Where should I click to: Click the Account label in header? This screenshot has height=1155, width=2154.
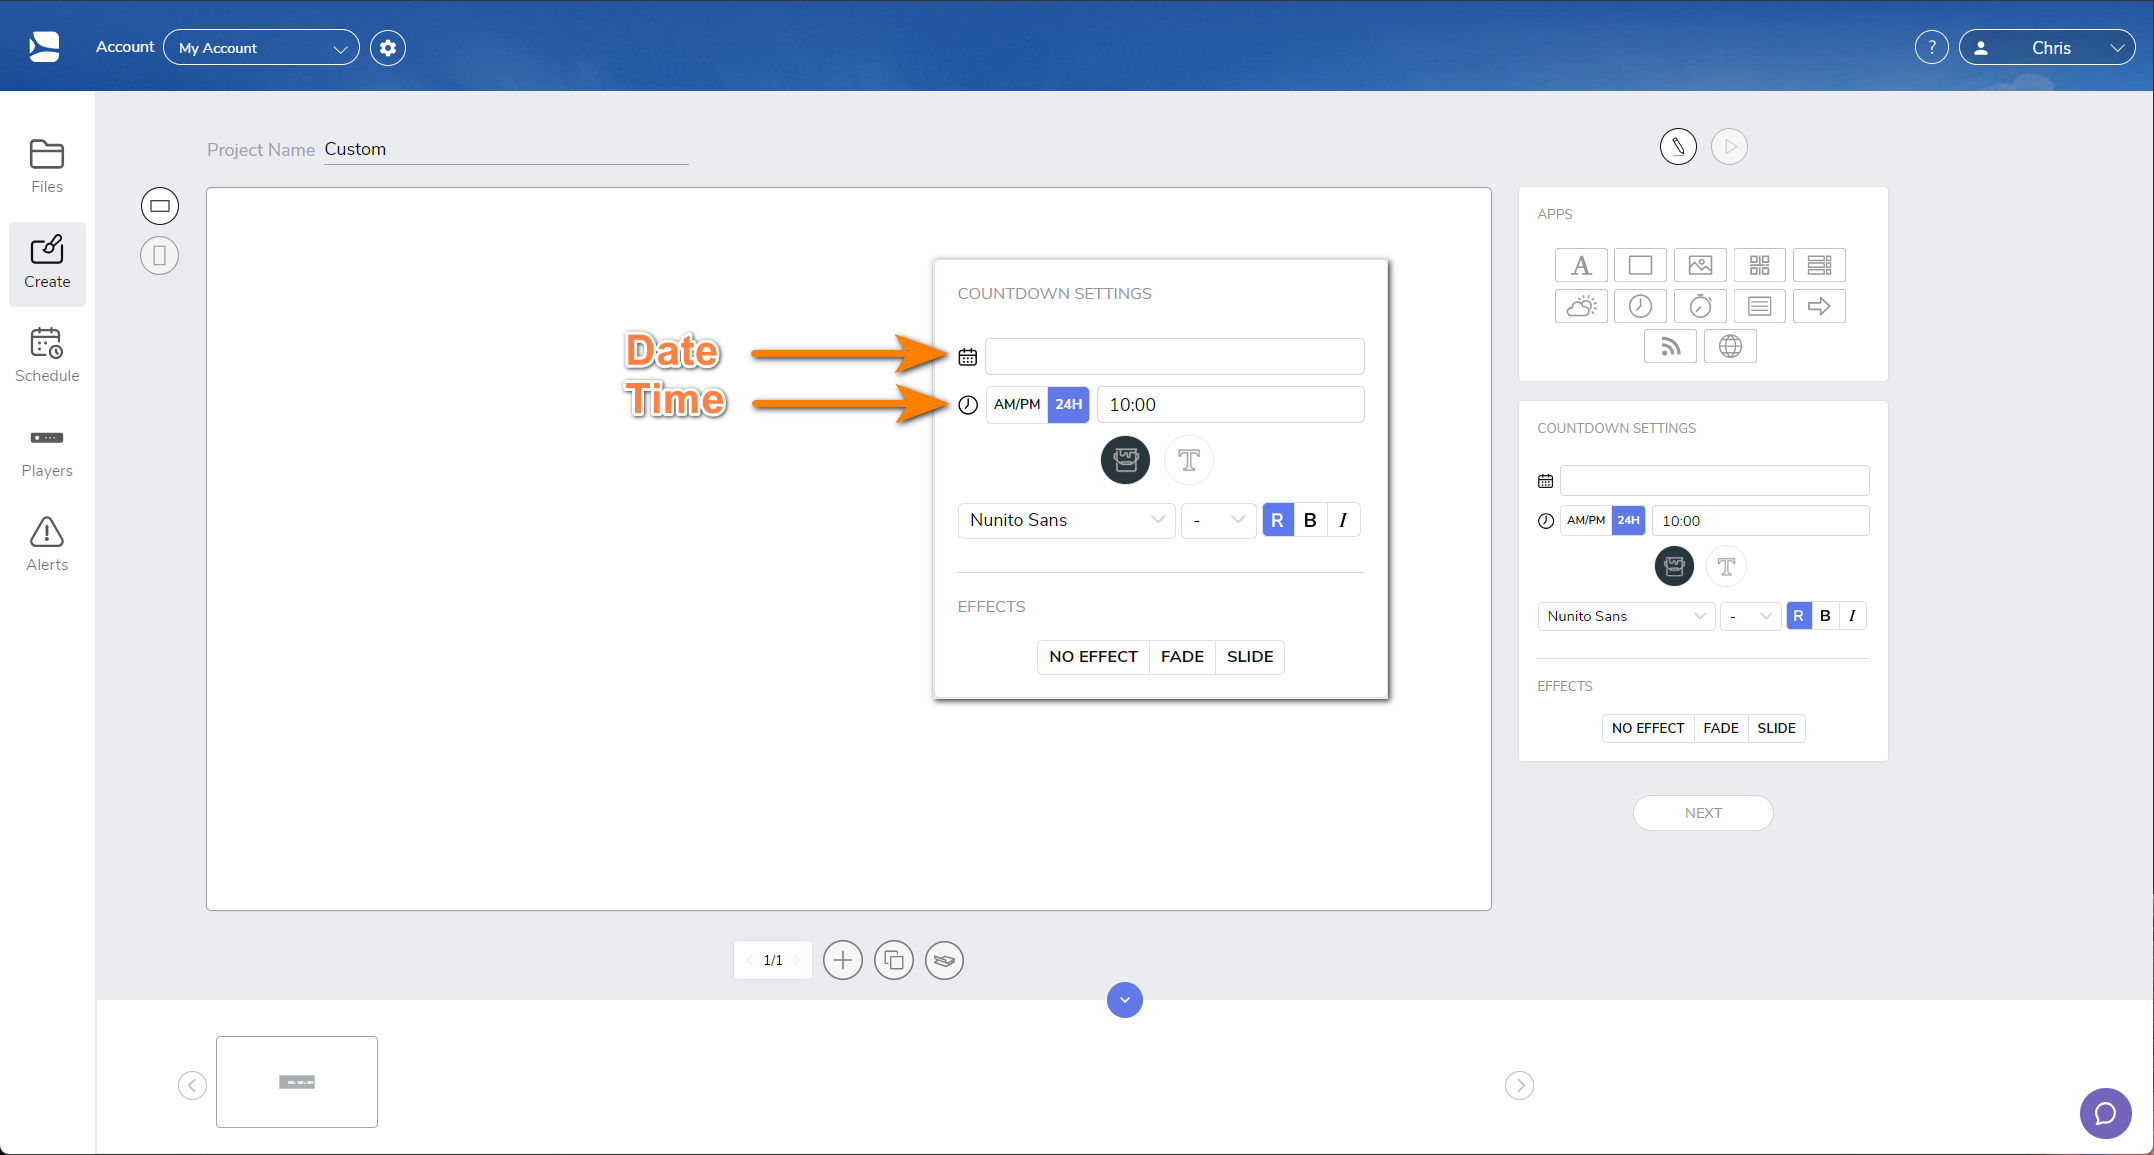point(125,47)
